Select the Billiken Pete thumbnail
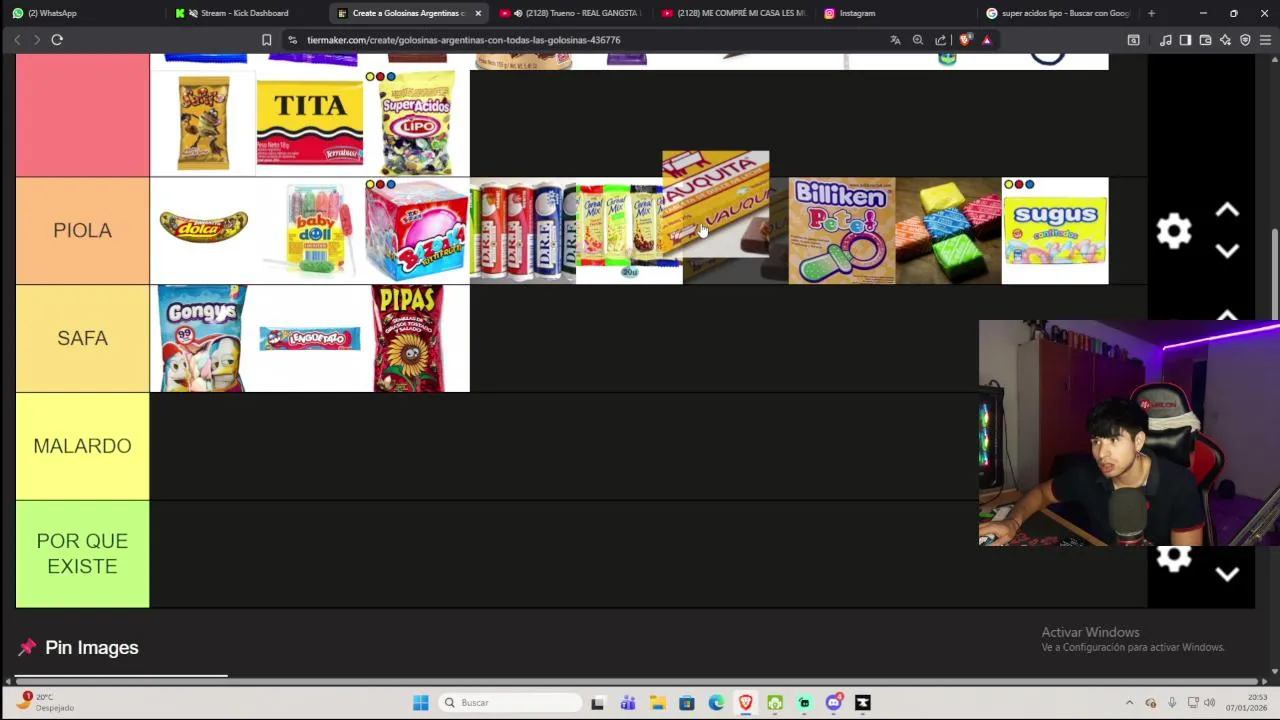Screen dimensions: 1280x720 coord(842,231)
